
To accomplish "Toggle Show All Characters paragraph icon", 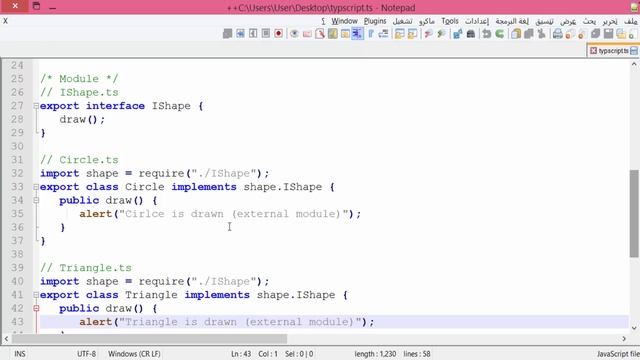I will tap(371, 34).
